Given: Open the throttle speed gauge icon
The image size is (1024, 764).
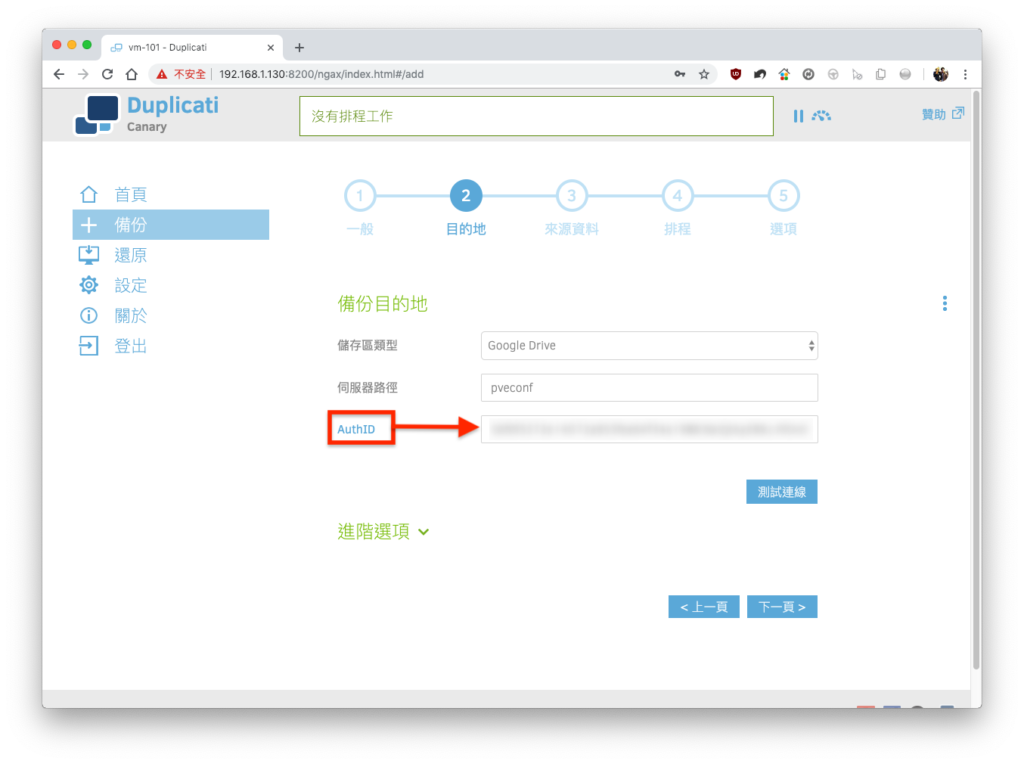Looking at the screenshot, I should click(821, 116).
